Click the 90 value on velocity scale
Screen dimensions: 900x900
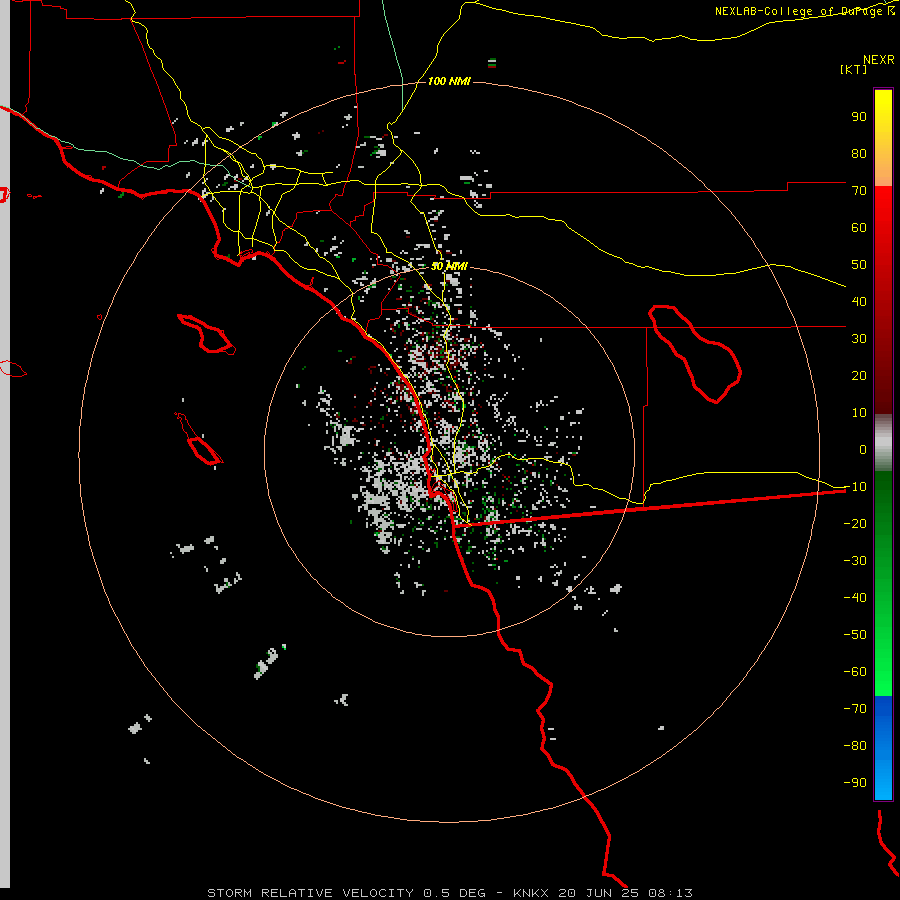[x=859, y=117]
